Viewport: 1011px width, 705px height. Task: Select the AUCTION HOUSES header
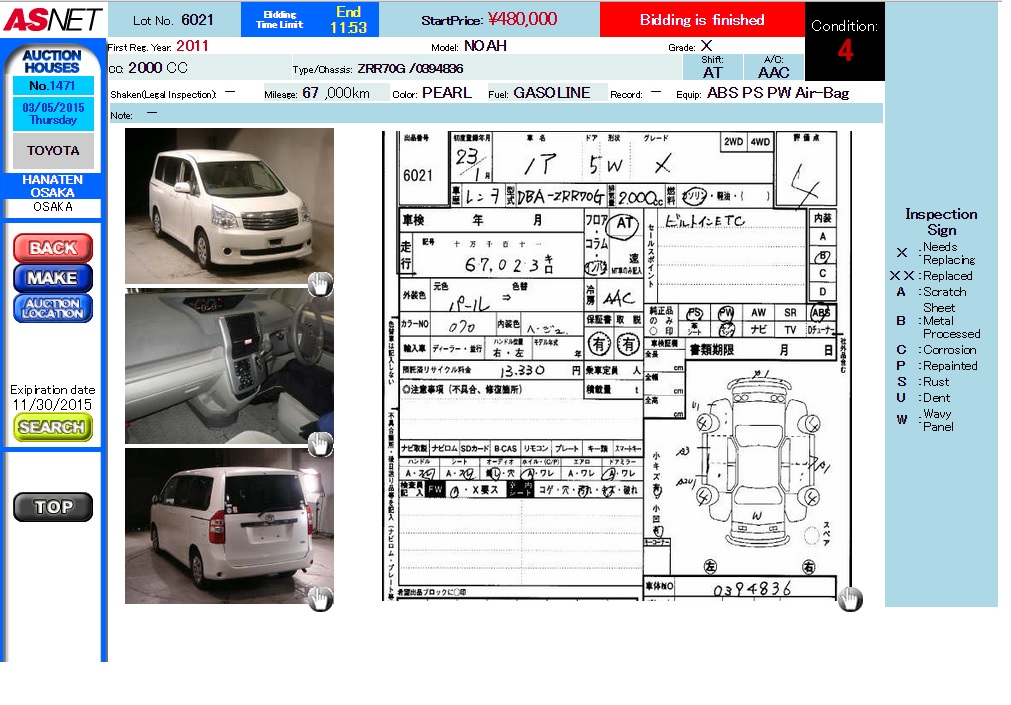(x=51, y=62)
